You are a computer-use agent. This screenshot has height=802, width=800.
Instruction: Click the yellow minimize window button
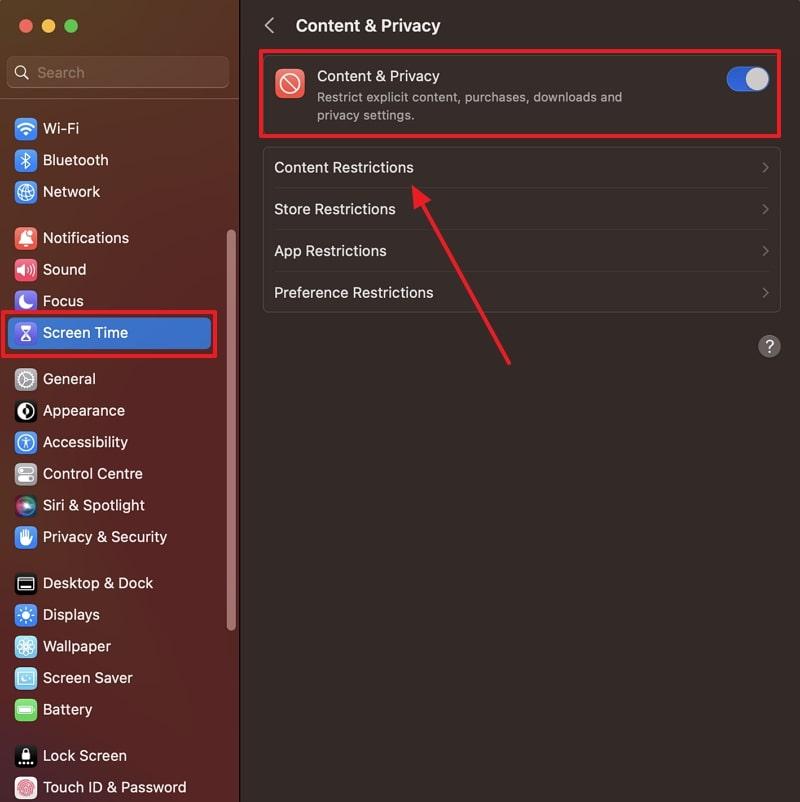pos(49,26)
